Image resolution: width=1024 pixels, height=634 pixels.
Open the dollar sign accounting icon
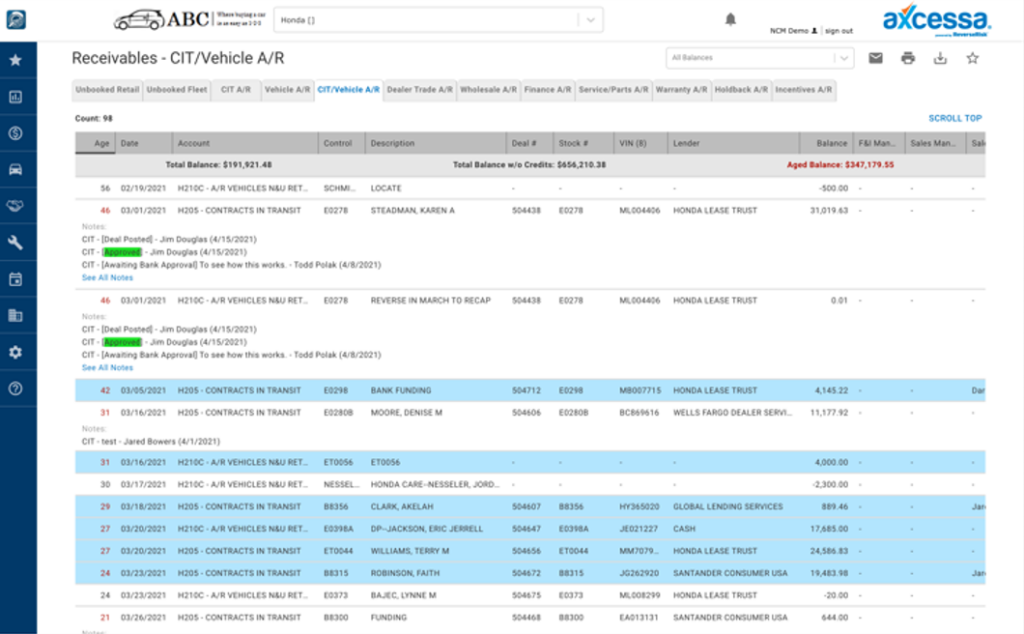point(16,133)
